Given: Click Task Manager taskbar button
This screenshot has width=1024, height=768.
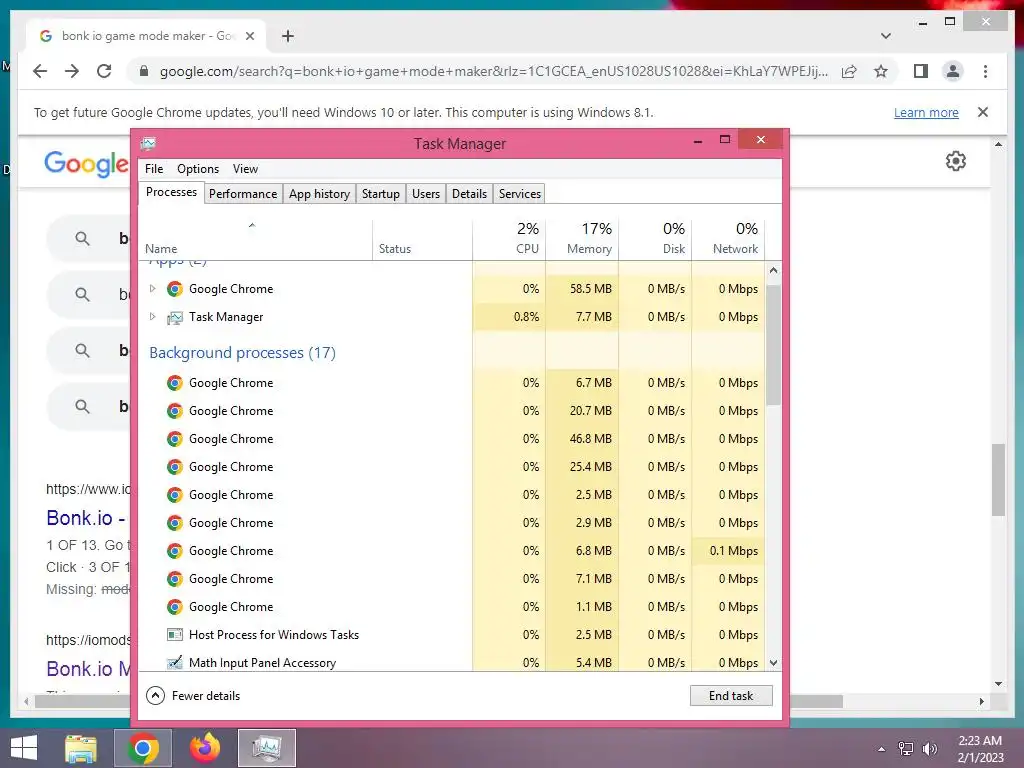Looking at the screenshot, I should 266,748.
